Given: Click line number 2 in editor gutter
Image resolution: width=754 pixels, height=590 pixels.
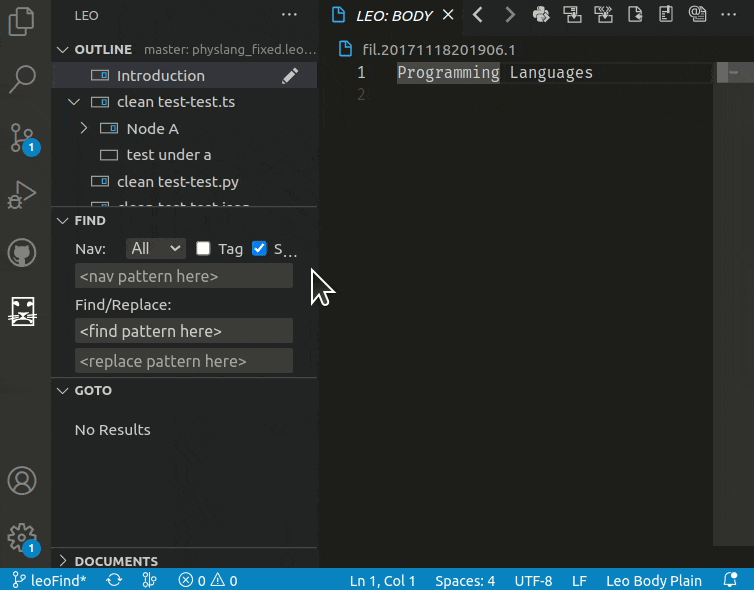Looking at the screenshot, I should point(361,94).
